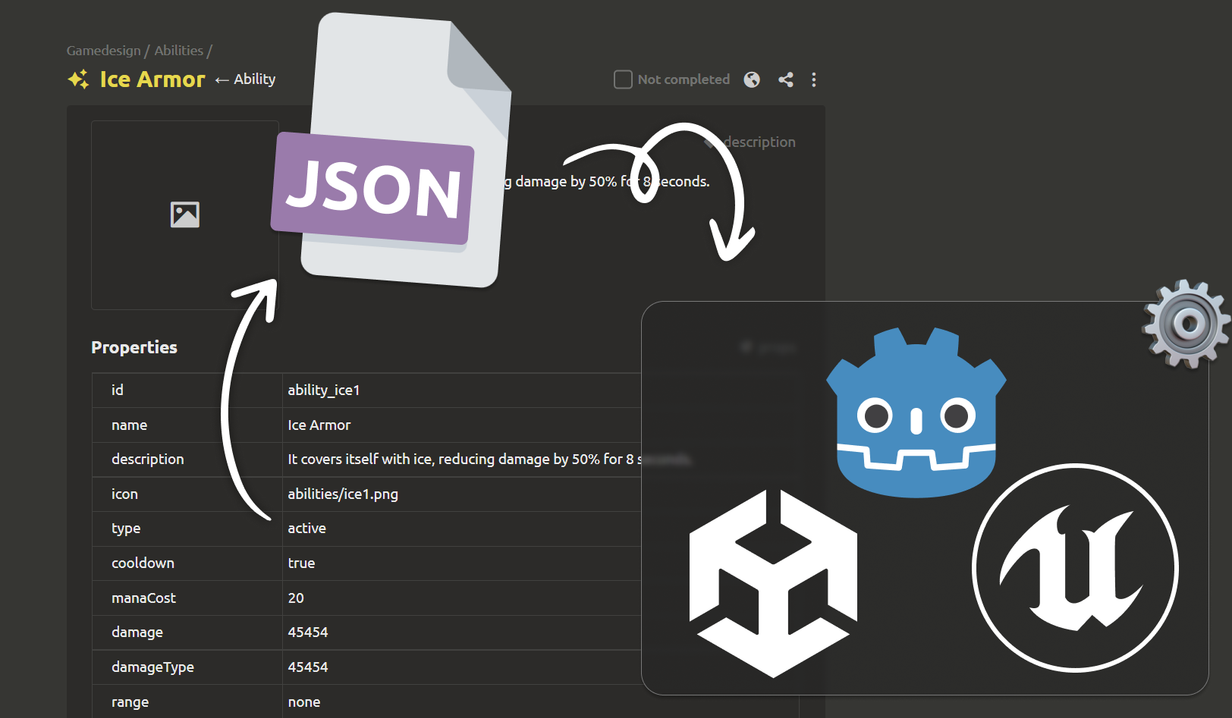
Task: Select the blue Godot engine logo
Action: click(x=916, y=413)
